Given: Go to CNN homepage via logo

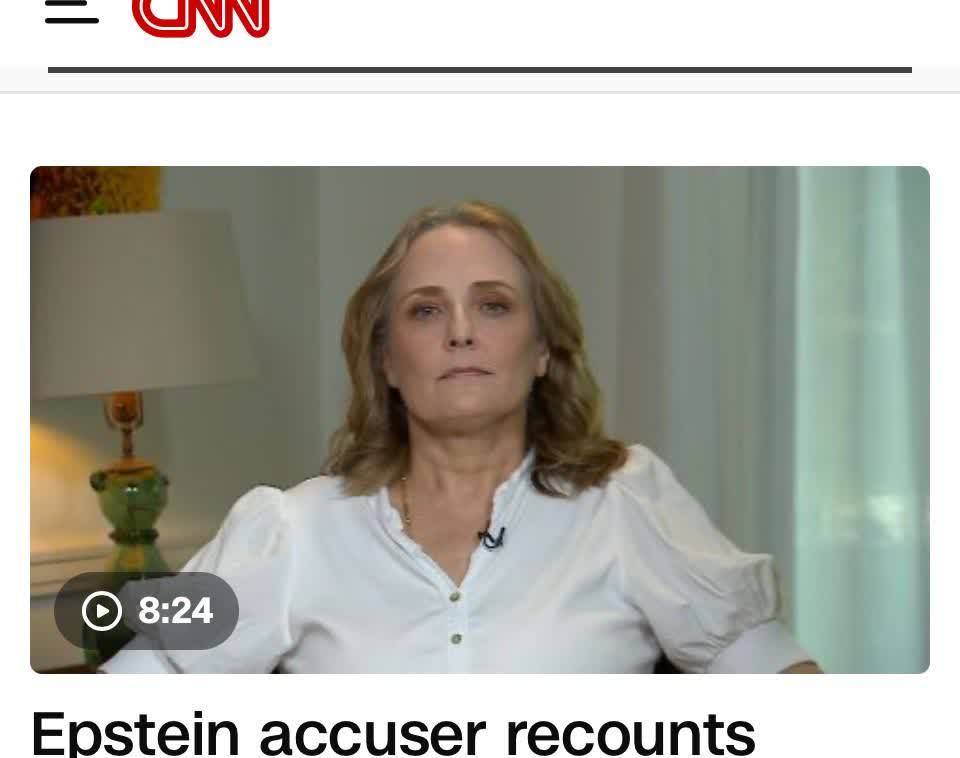Looking at the screenshot, I should (201, 18).
